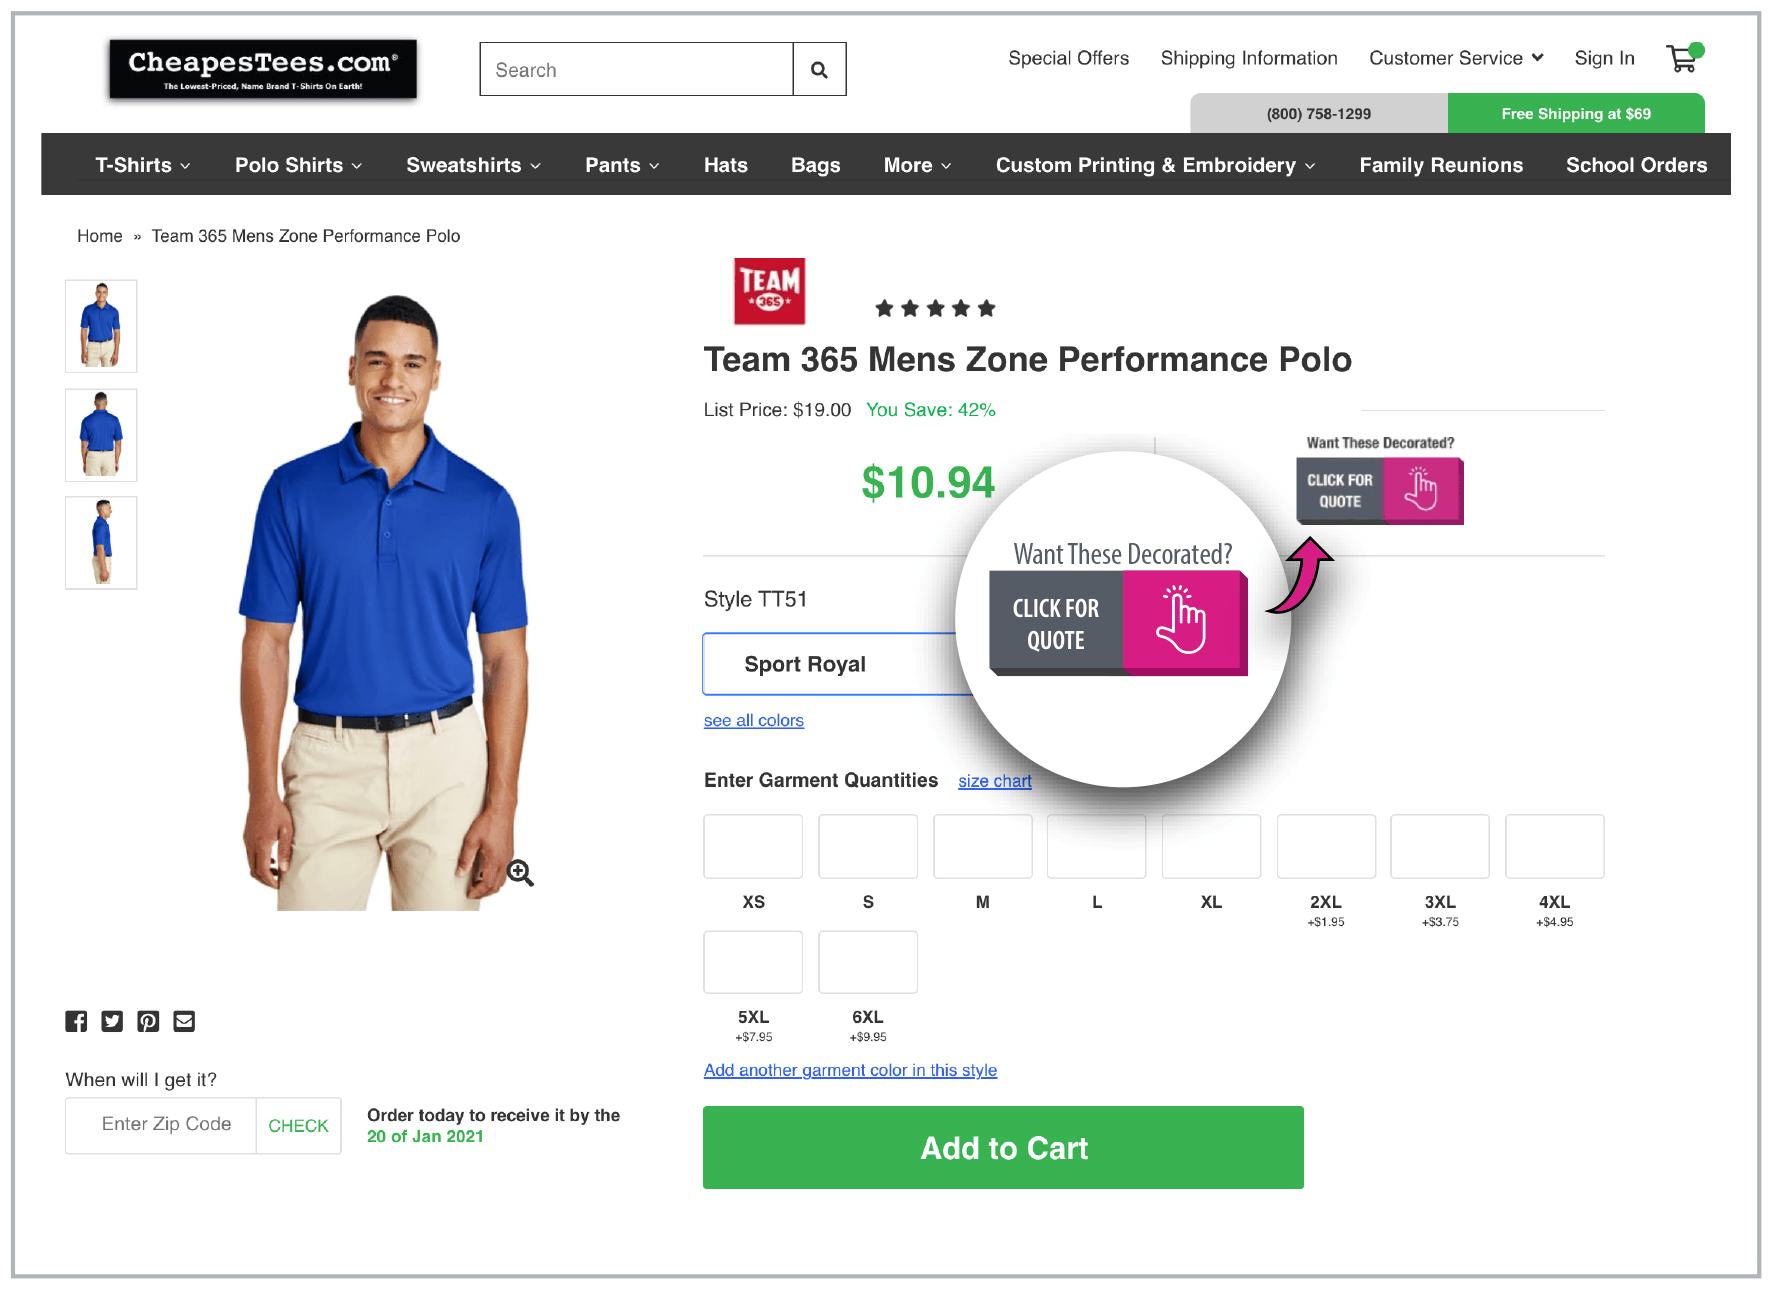Screen dimensions: 1772x1290
Task: Click Add another garment color link
Action: tap(850, 1070)
